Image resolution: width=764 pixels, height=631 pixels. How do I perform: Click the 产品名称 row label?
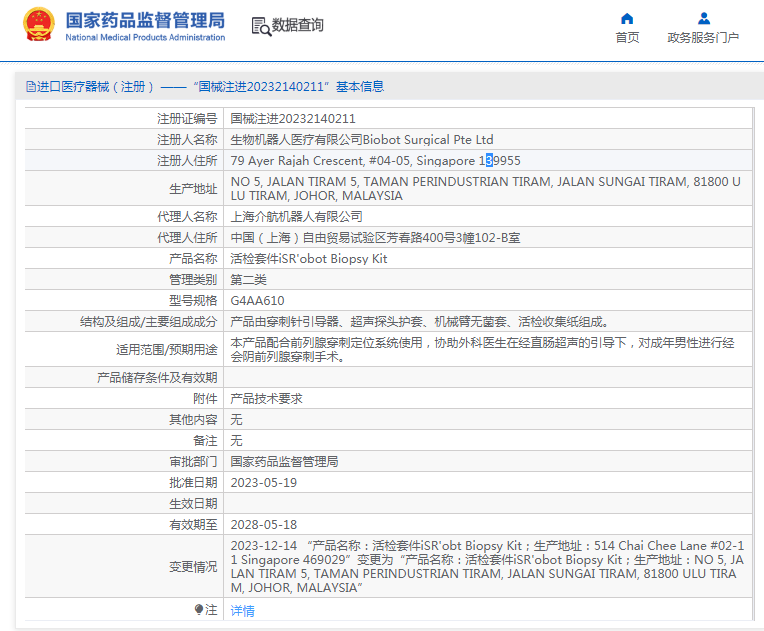click(193, 259)
